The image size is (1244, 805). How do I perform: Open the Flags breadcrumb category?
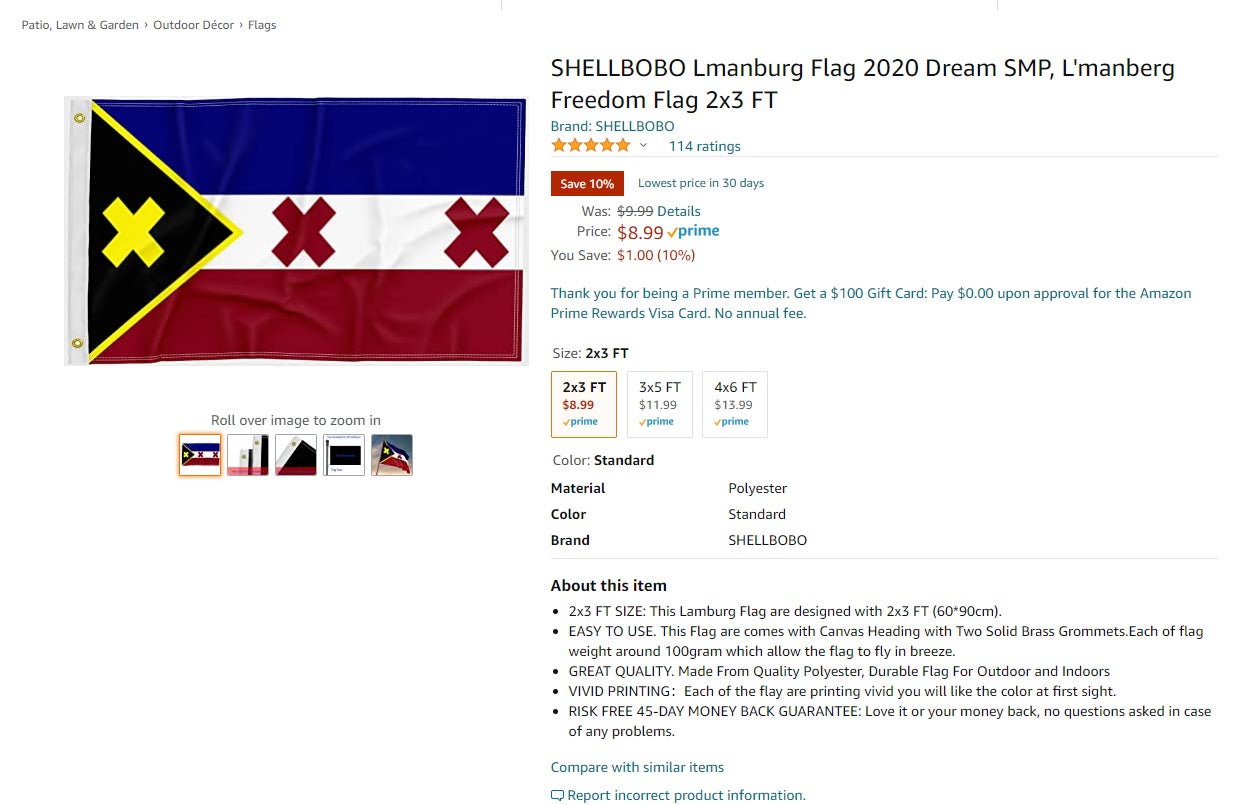(262, 24)
